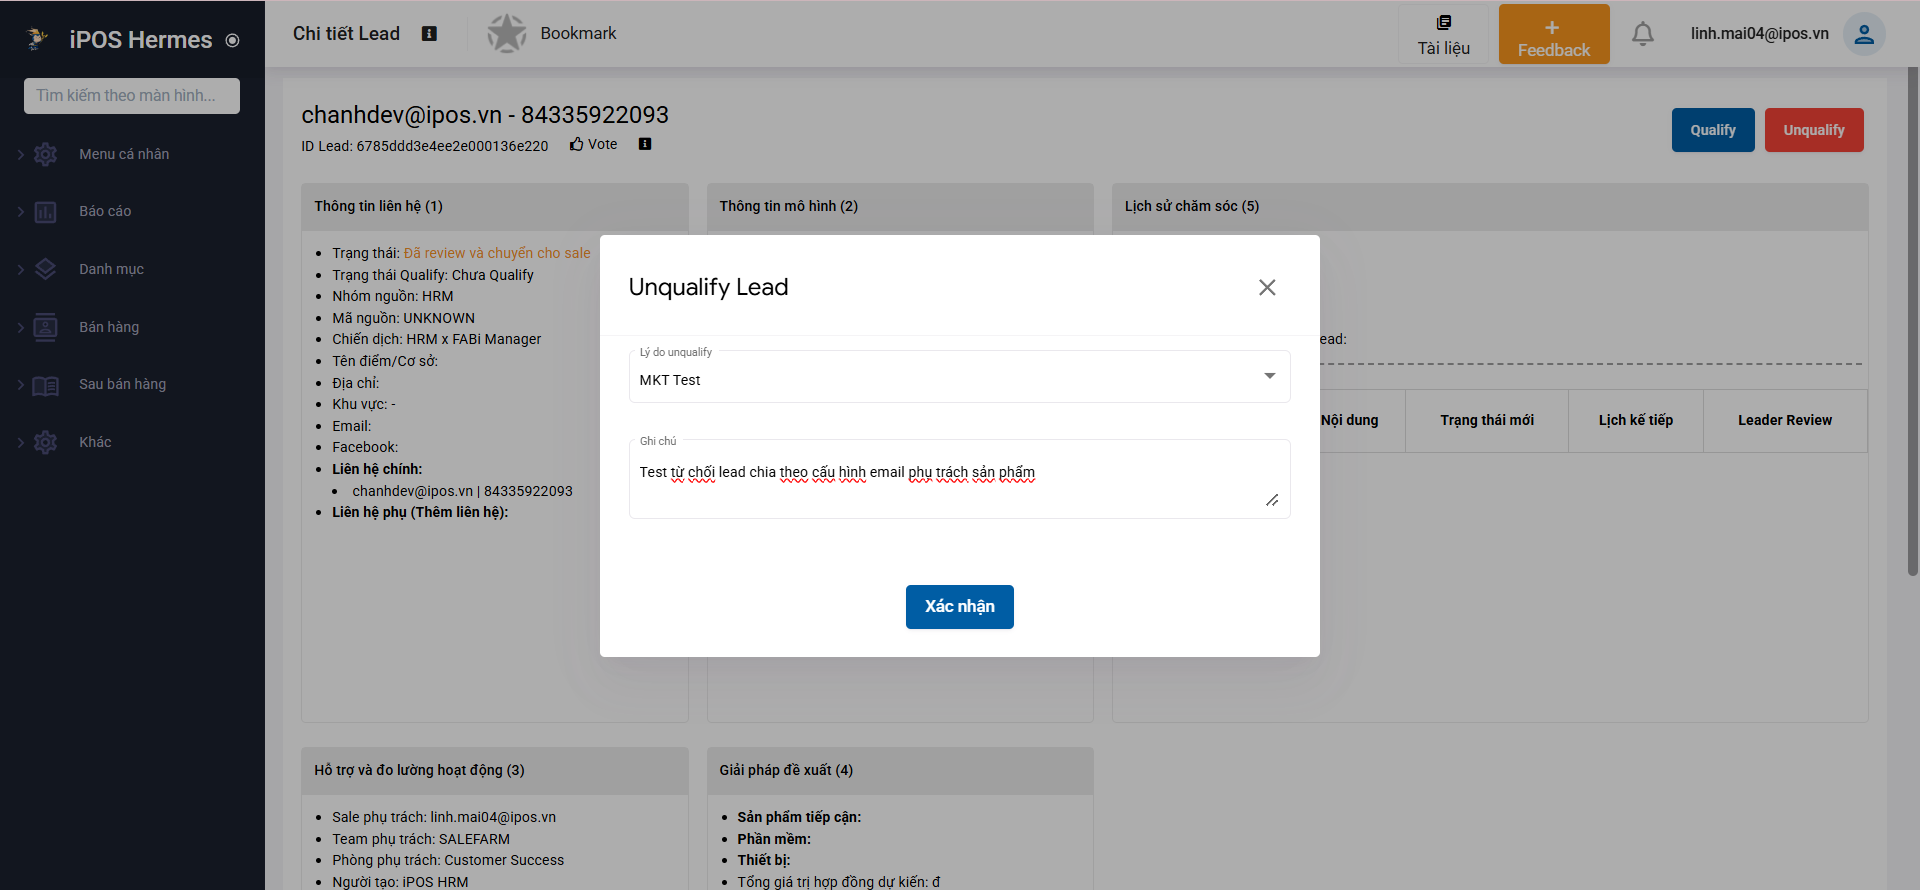The width and height of the screenshot is (1920, 890).
Task: Click the red Unqualify button
Action: pyautogui.click(x=1814, y=130)
